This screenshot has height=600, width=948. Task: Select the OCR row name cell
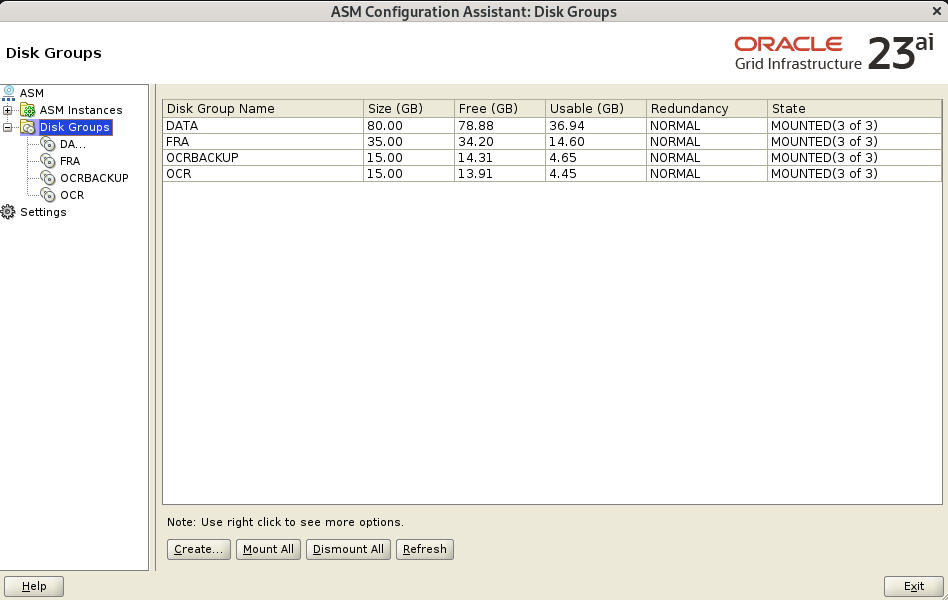coord(263,174)
